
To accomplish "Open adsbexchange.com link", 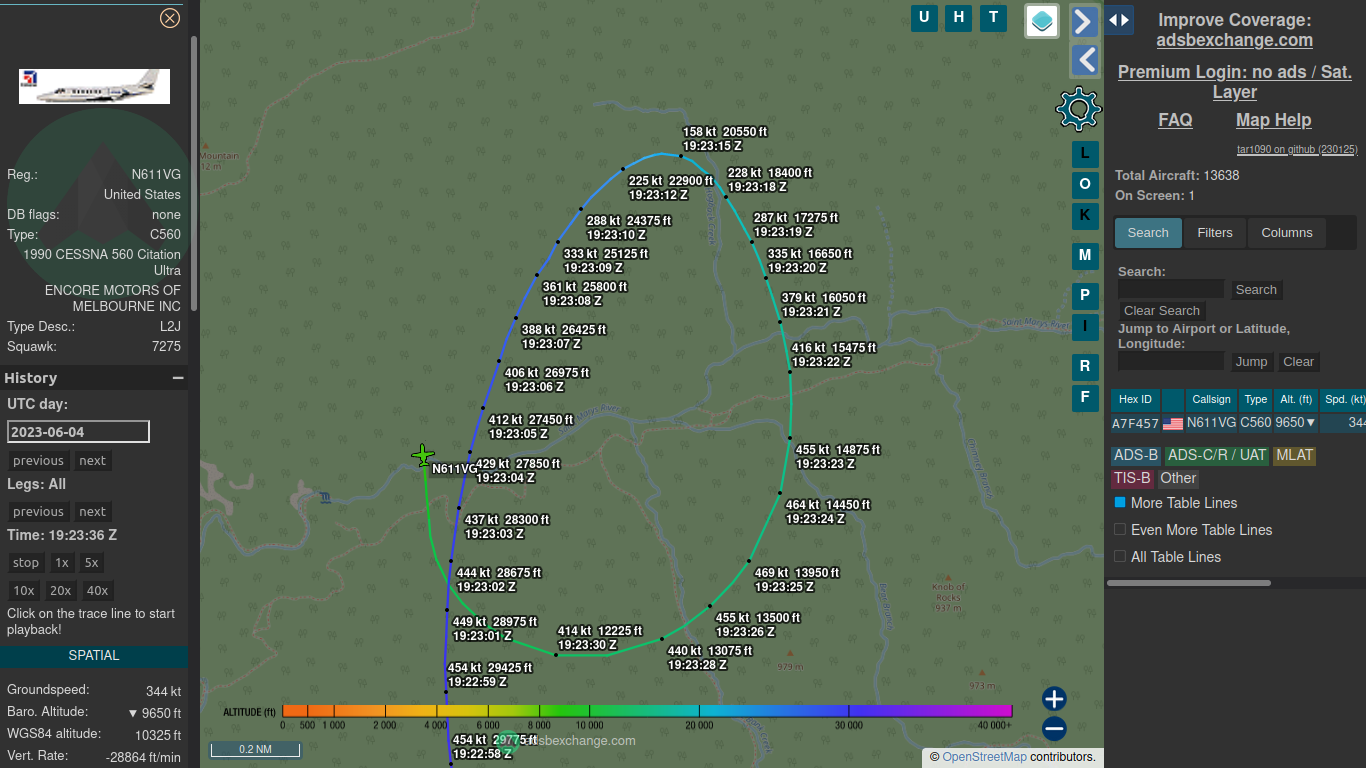I will click(x=1234, y=40).
